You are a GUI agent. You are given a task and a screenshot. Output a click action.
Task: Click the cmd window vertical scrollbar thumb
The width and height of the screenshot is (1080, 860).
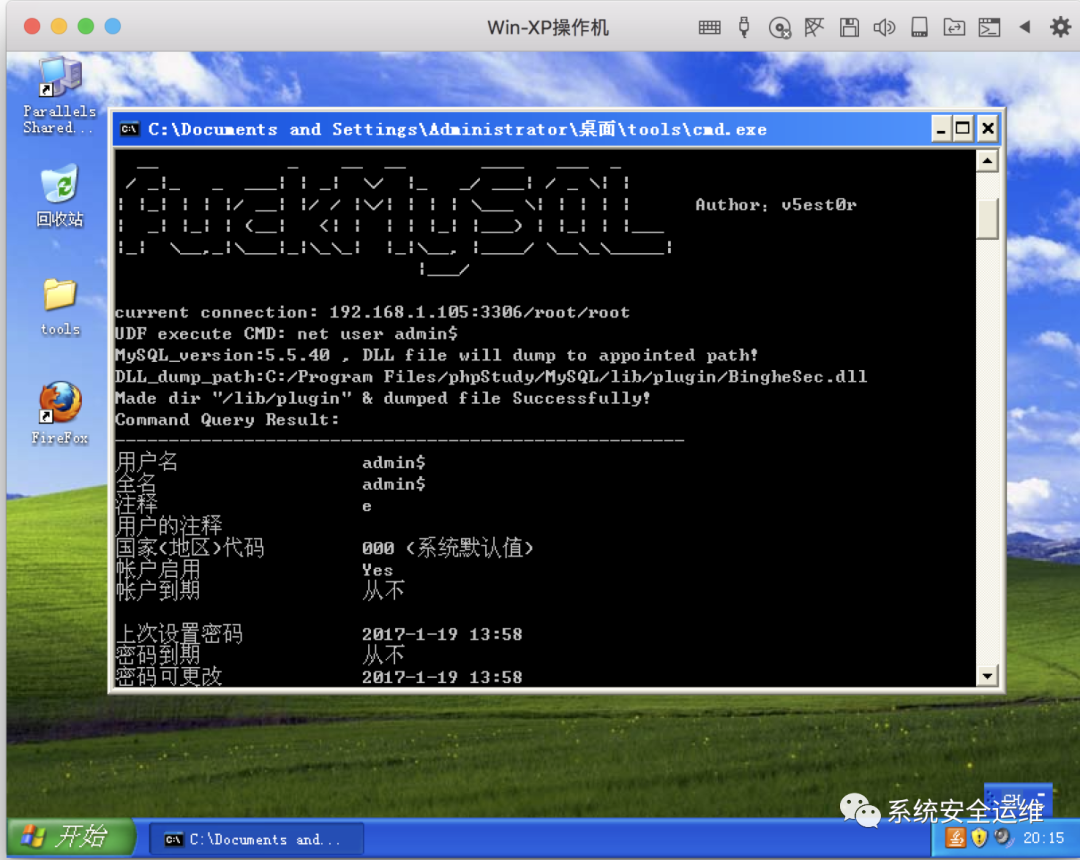pos(987,219)
